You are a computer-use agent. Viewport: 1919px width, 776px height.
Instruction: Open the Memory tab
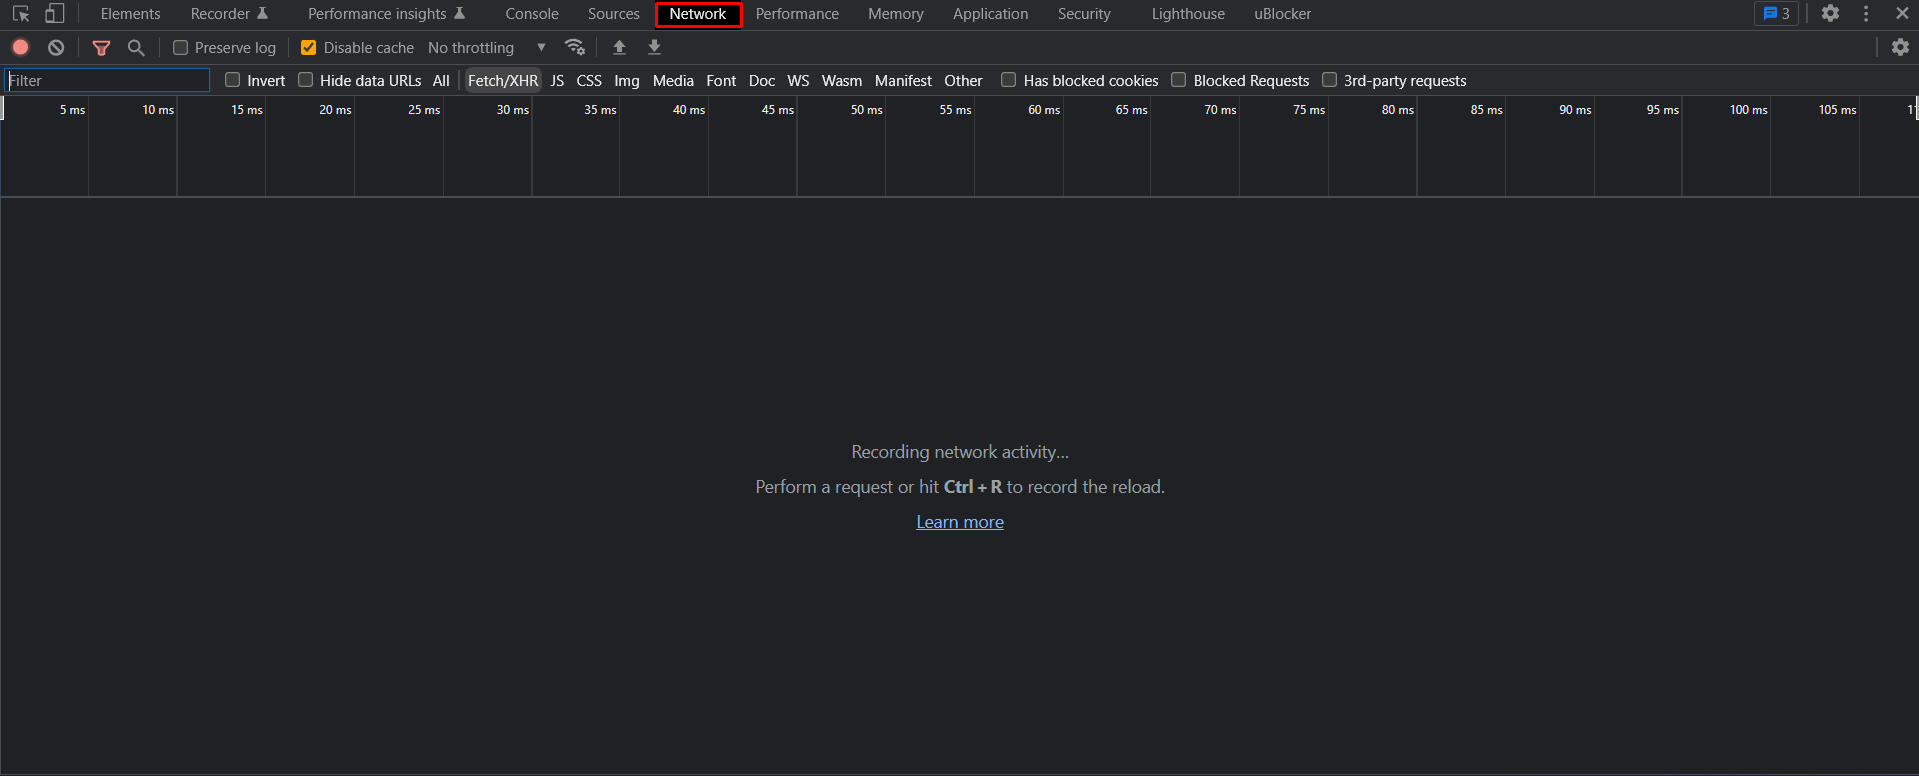click(x=896, y=14)
